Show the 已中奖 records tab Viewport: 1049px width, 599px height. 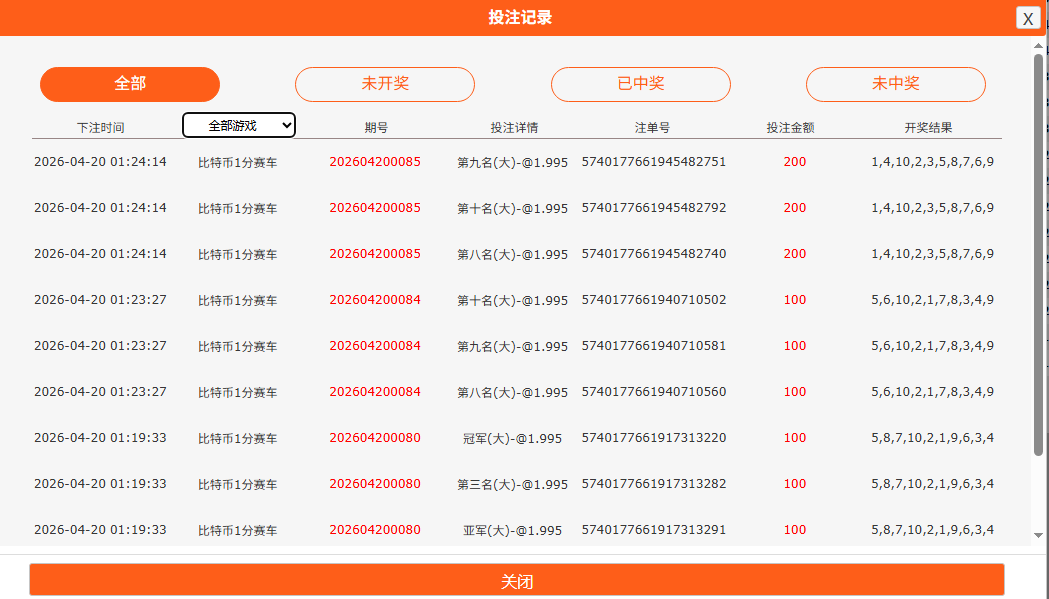[x=641, y=84]
